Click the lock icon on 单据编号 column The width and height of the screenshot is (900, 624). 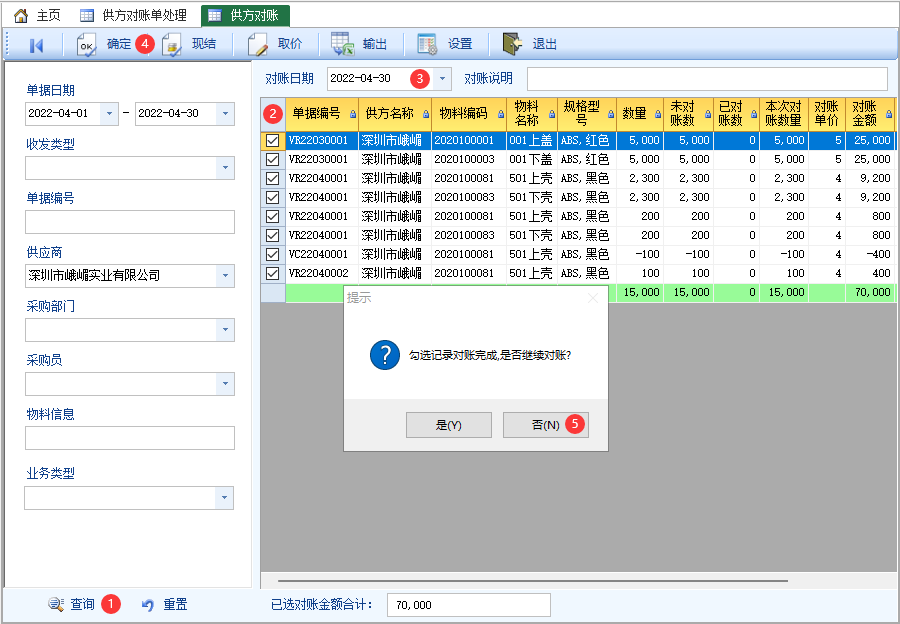point(353,114)
